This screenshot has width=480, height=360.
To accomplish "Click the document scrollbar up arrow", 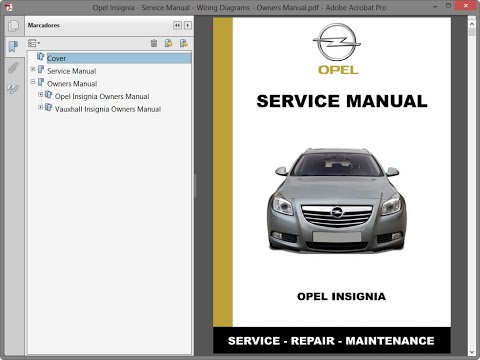I will pos(472,24).
